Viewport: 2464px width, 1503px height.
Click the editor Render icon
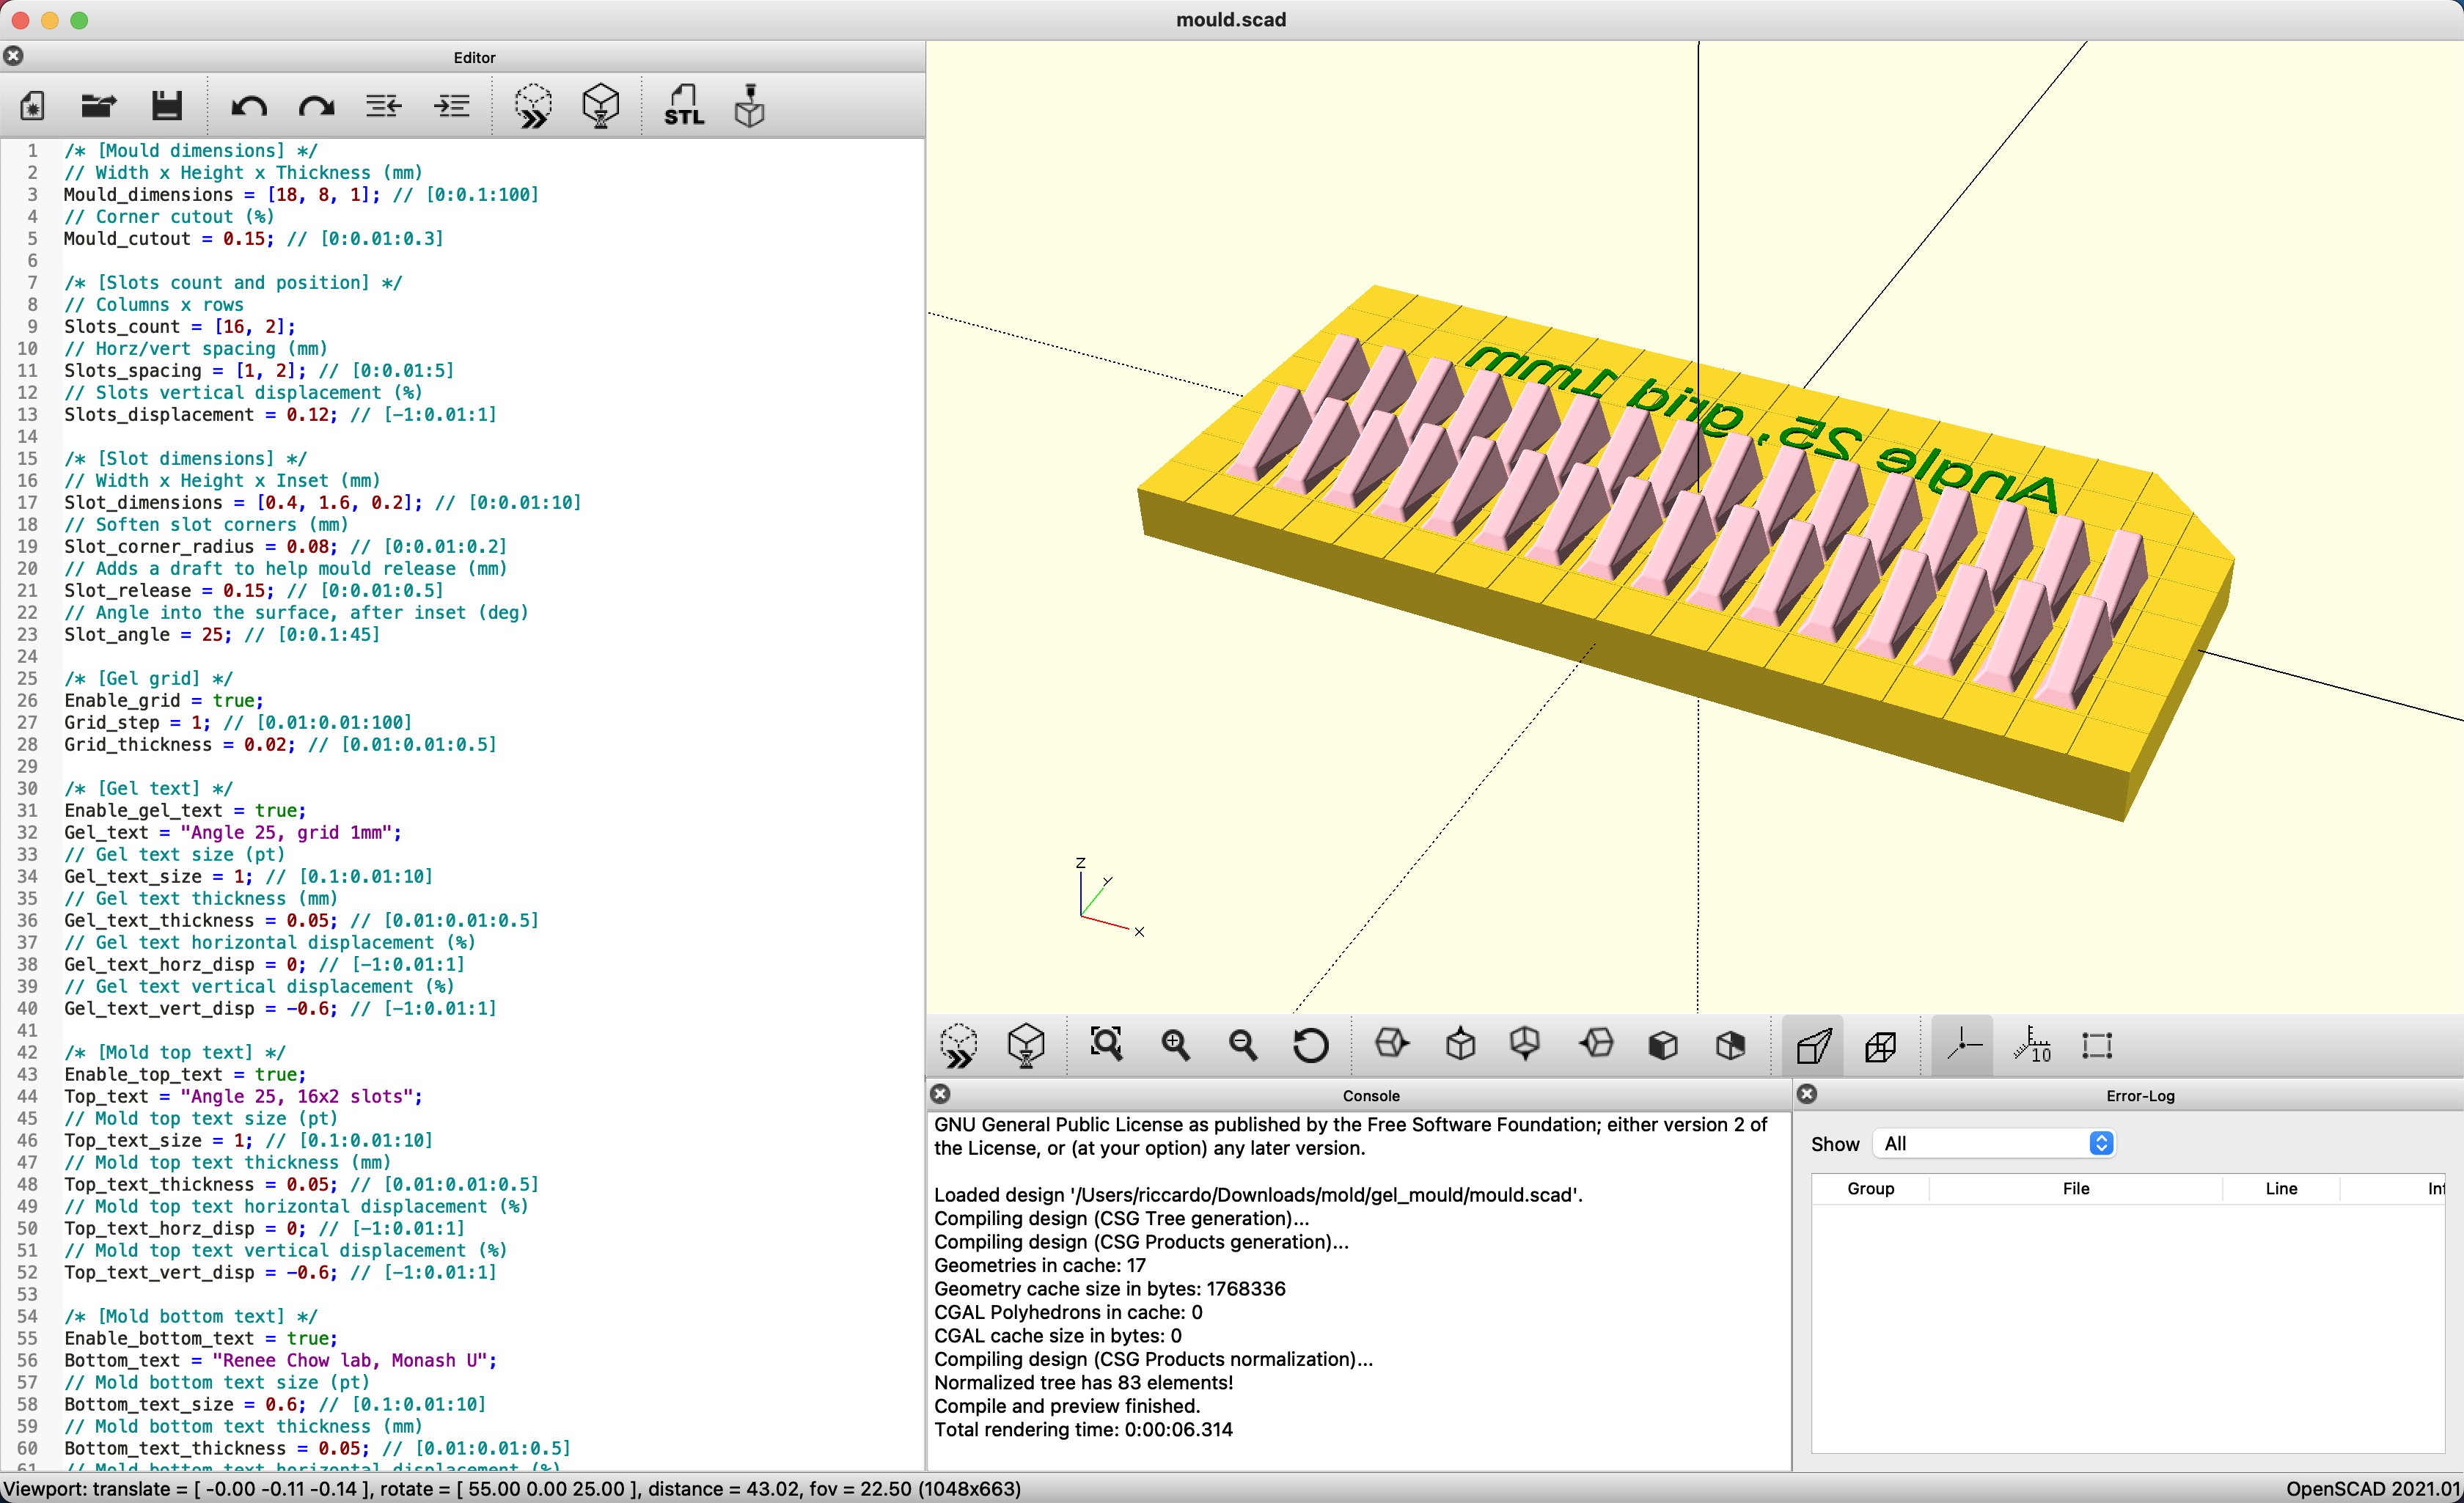click(600, 105)
